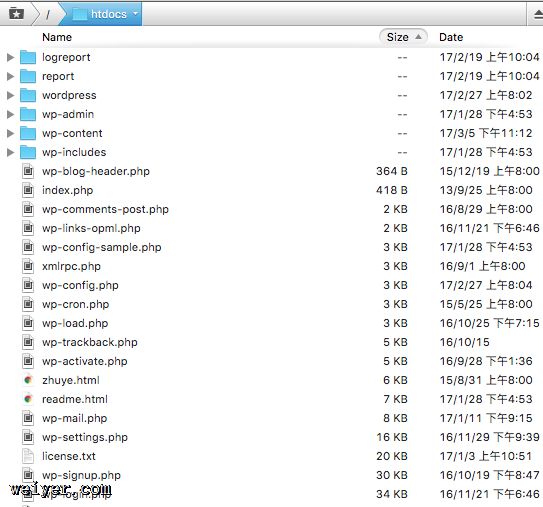Click the zhuye.html Chrome file icon
Viewport: 543px width, 507px height.
coord(28,380)
